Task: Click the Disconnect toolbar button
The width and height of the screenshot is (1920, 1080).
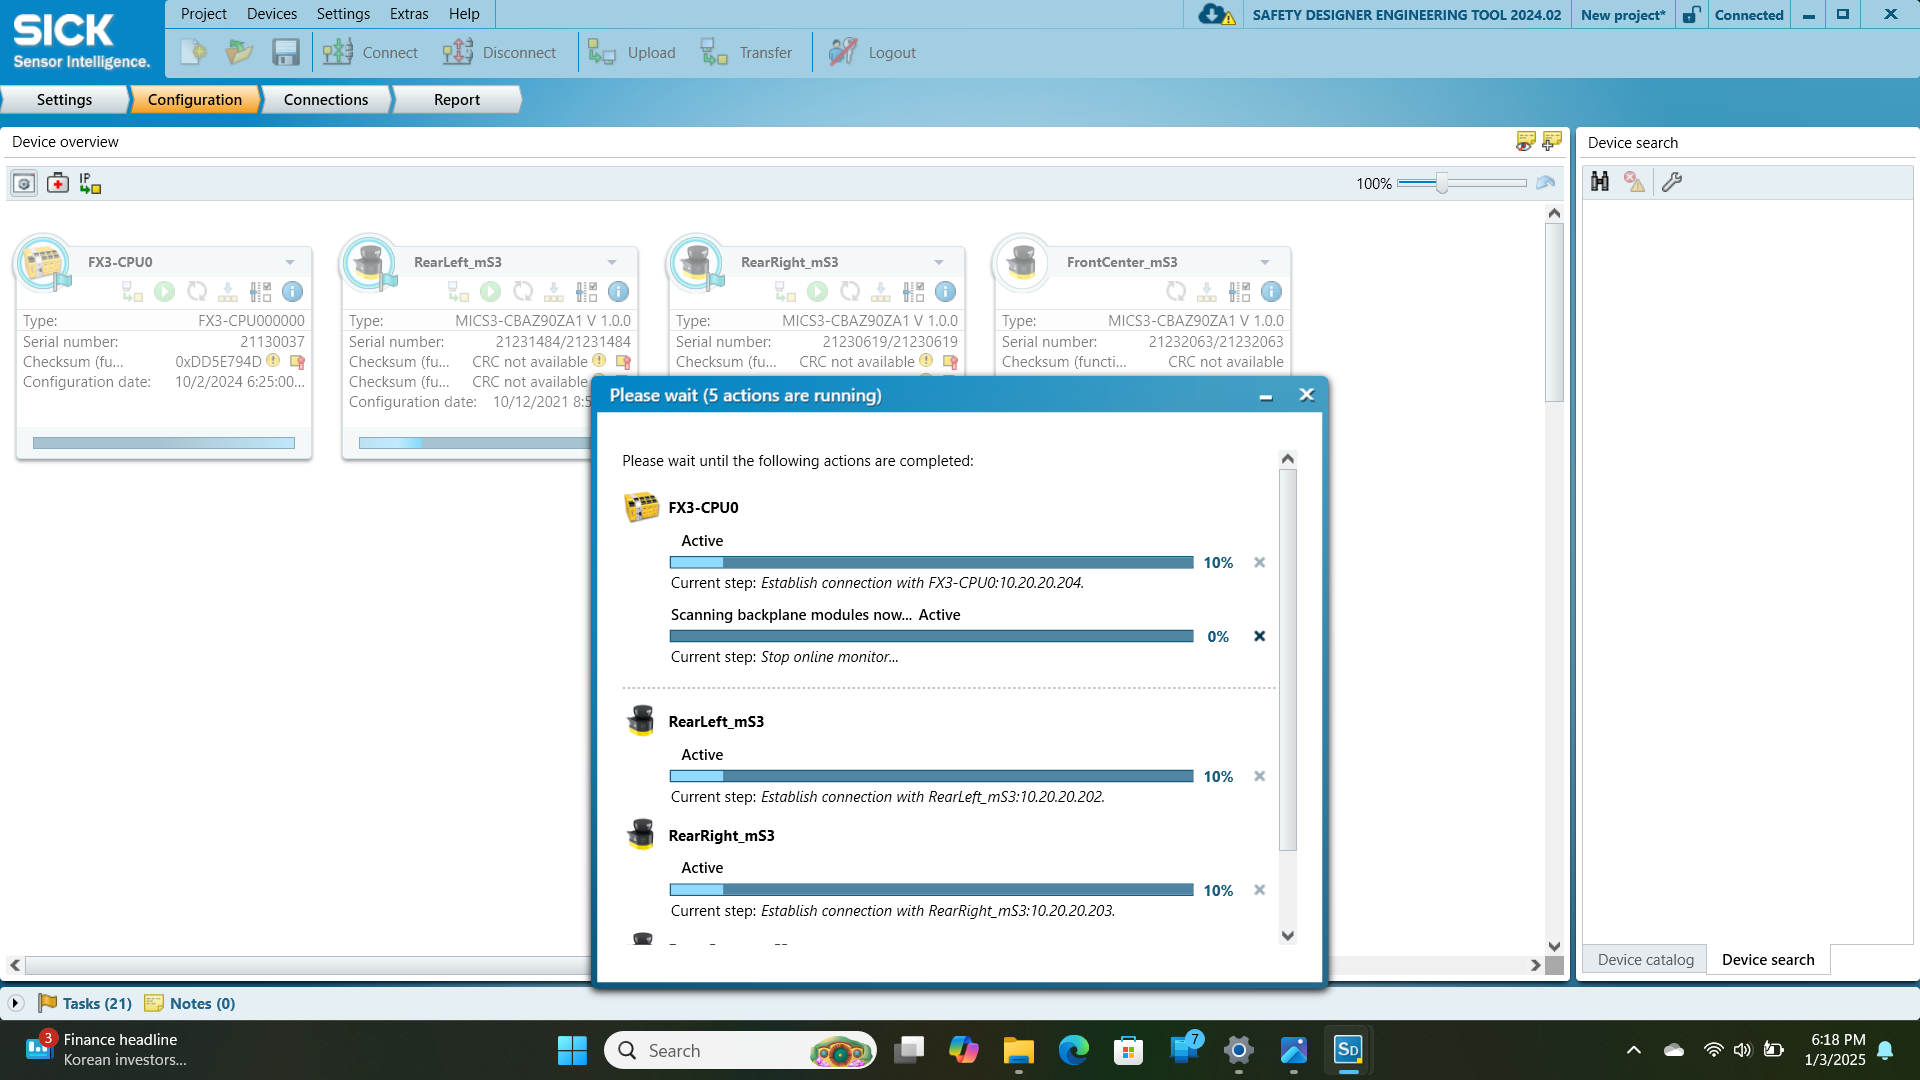Action: click(x=499, y=52)
